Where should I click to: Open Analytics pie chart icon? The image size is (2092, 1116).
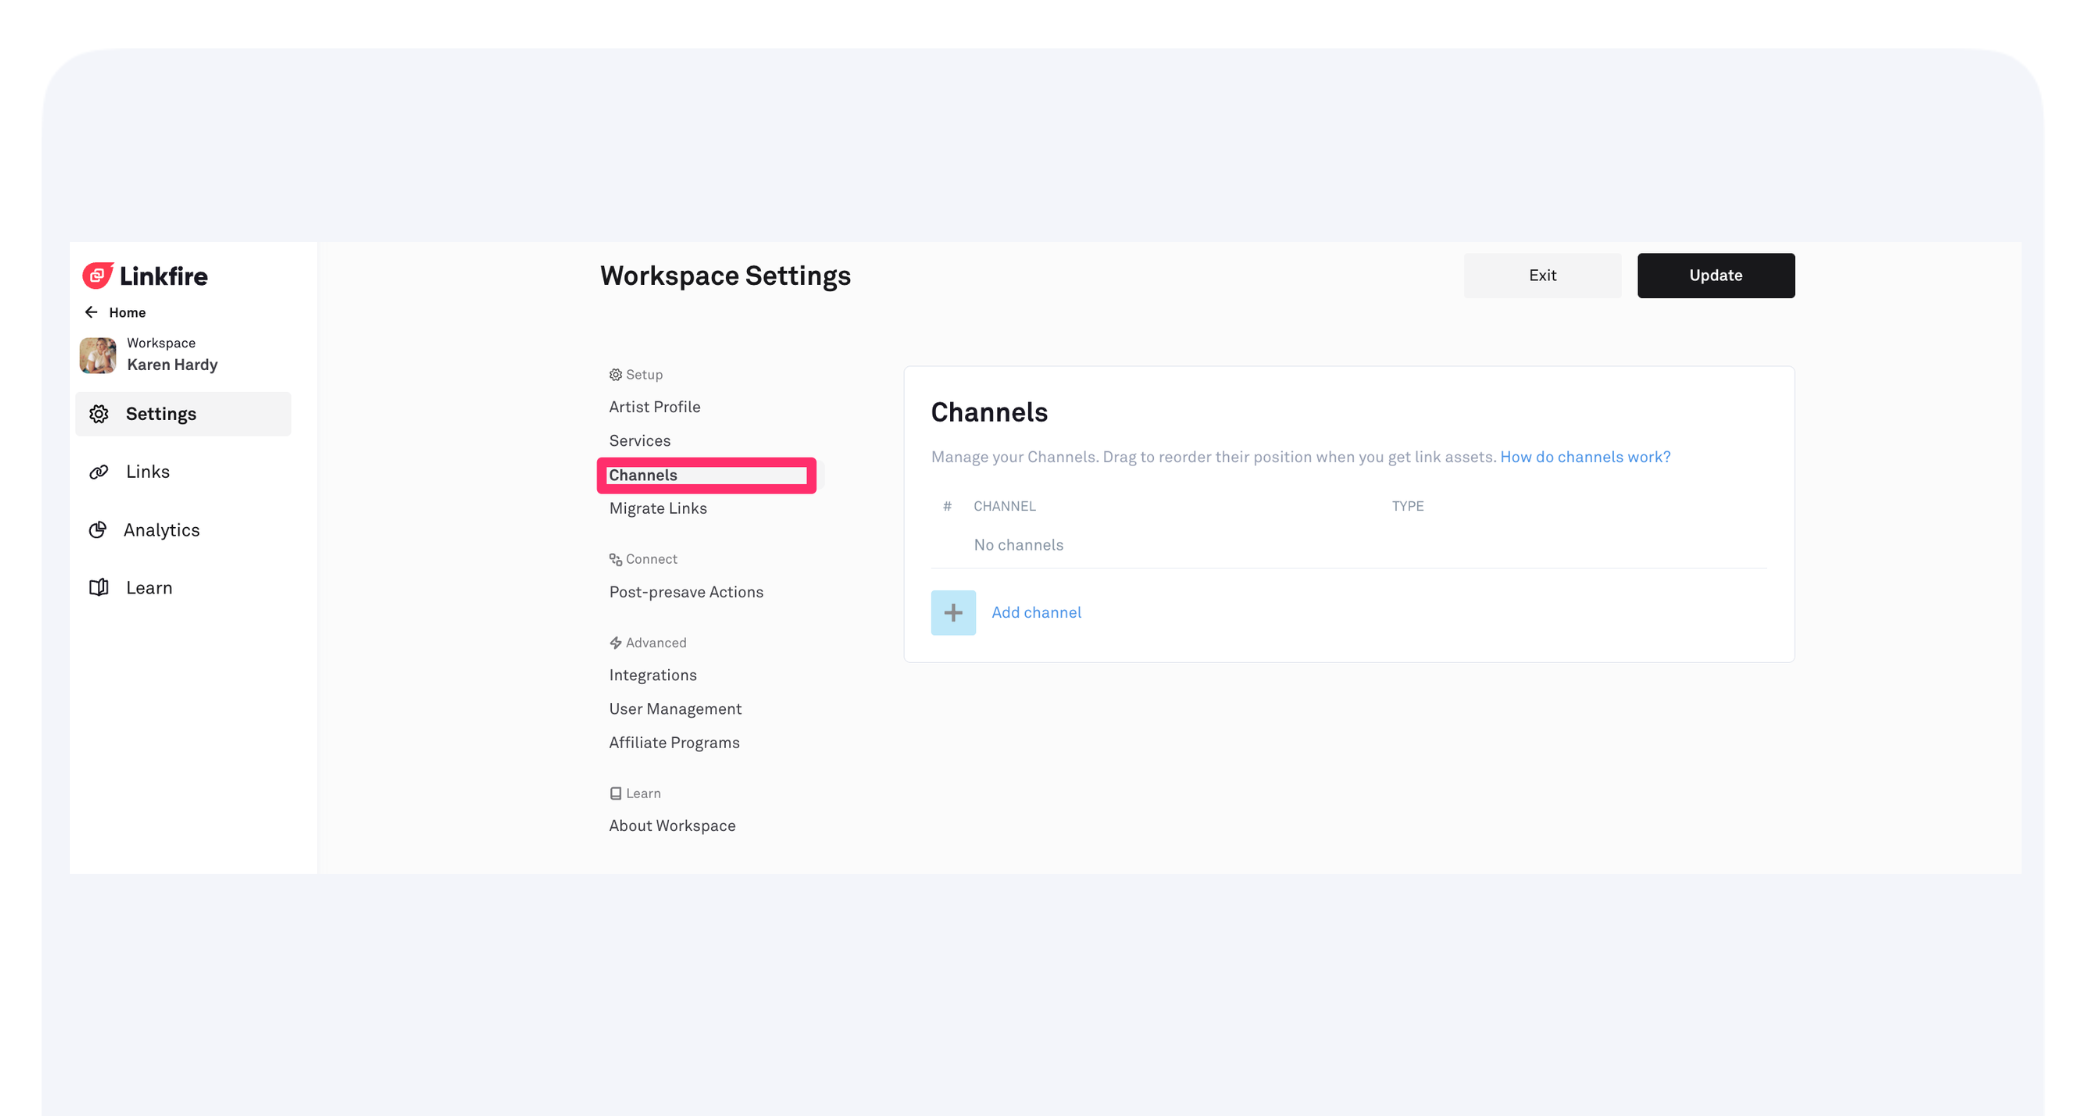[x=98, y=530]
